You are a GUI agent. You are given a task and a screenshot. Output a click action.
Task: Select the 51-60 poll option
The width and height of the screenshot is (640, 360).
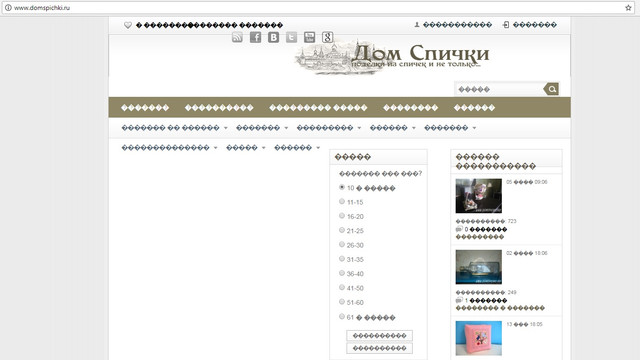pyautogui.click(x=342, y=301)
